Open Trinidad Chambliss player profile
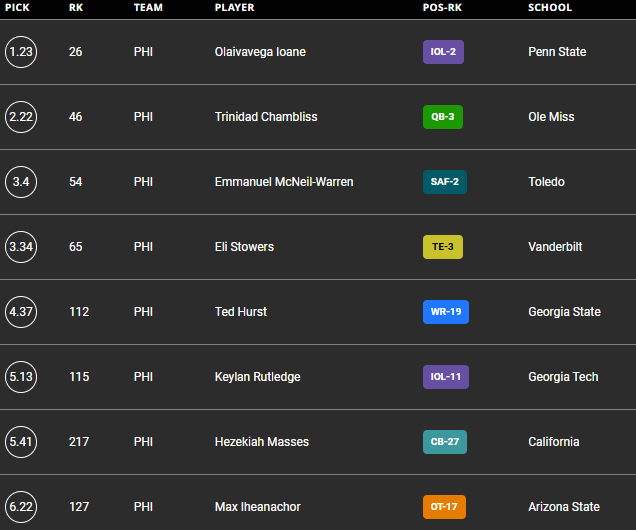The image size is (636, 530). (266, 117)
